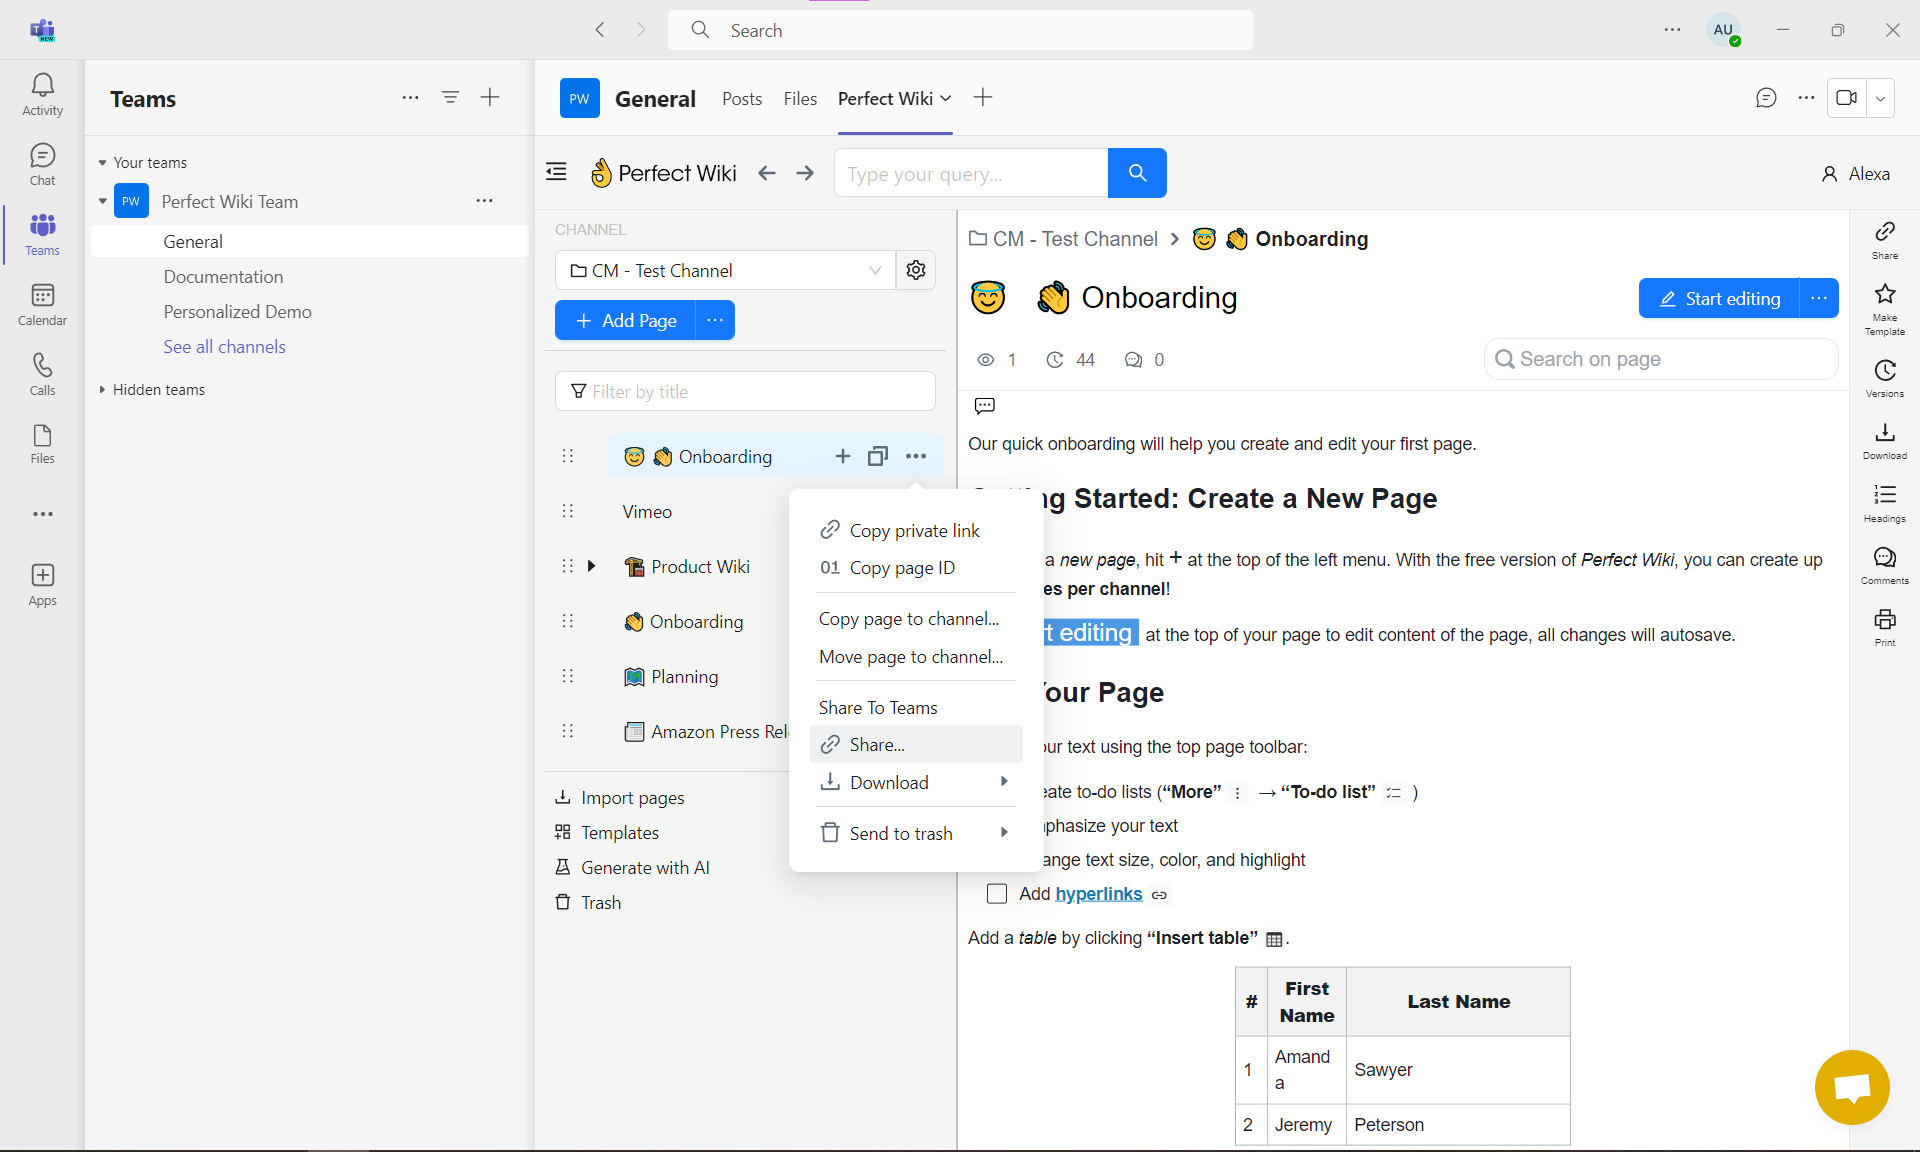Check the Add hyperlinks to-do item
Image resolution: width=1920 pixels, height=1152 pixels.
click(997, 893)
